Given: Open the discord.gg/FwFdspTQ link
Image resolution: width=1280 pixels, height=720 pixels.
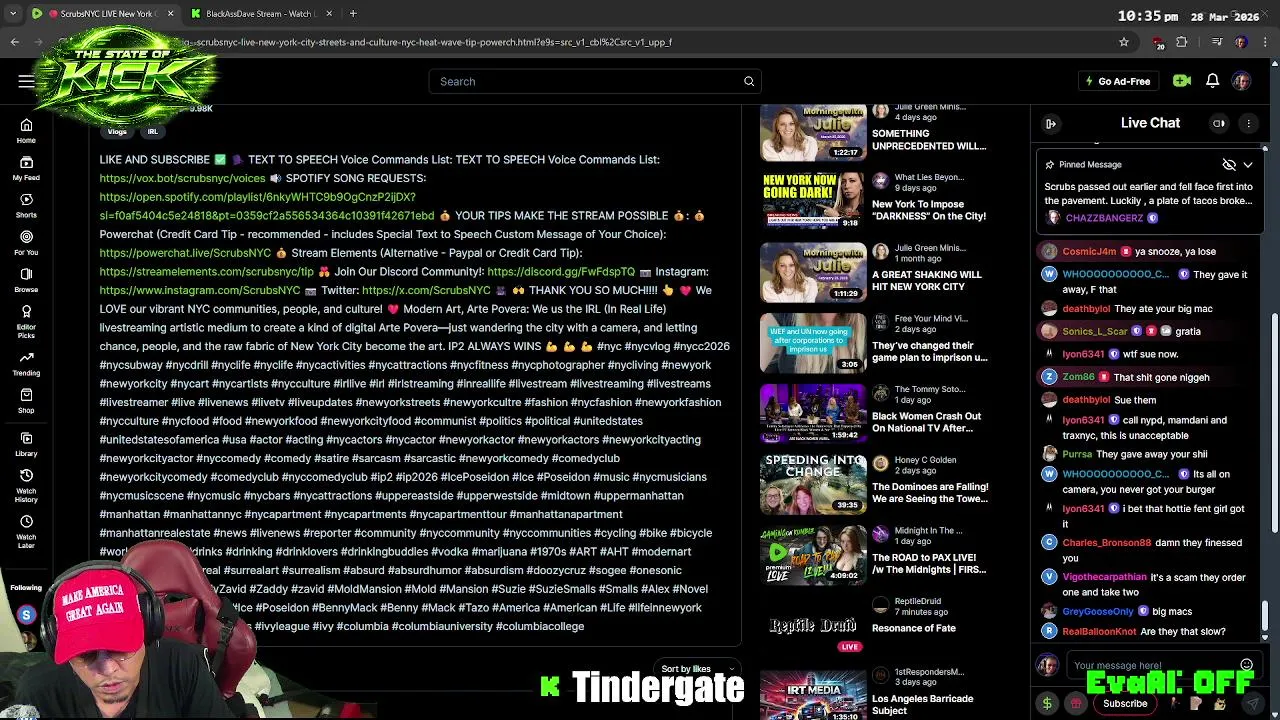Looking at the screenshot, I should tap(561, 272).
